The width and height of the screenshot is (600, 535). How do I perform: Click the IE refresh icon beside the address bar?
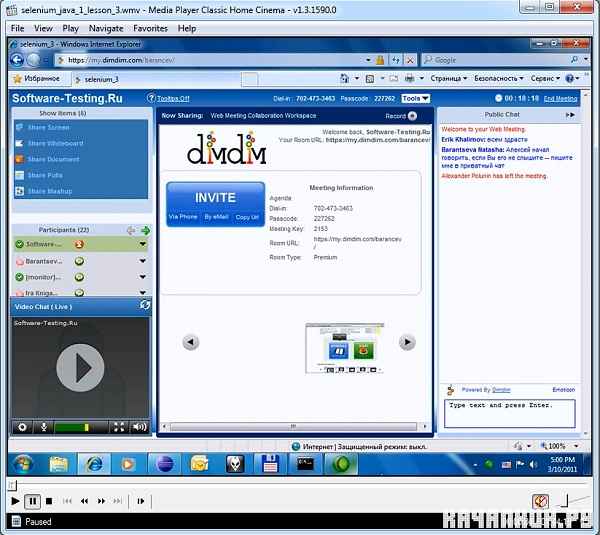point(396,60)
